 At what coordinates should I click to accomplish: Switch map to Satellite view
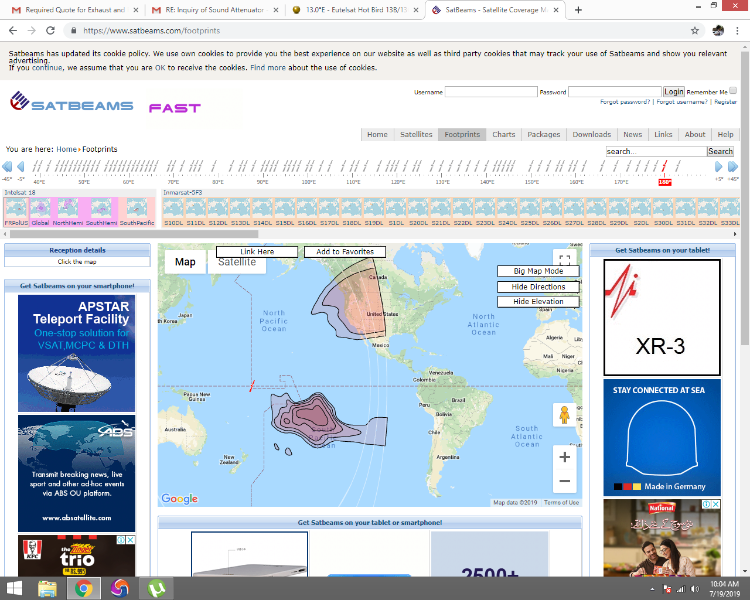pyautogui.click(x=237, y=262)
